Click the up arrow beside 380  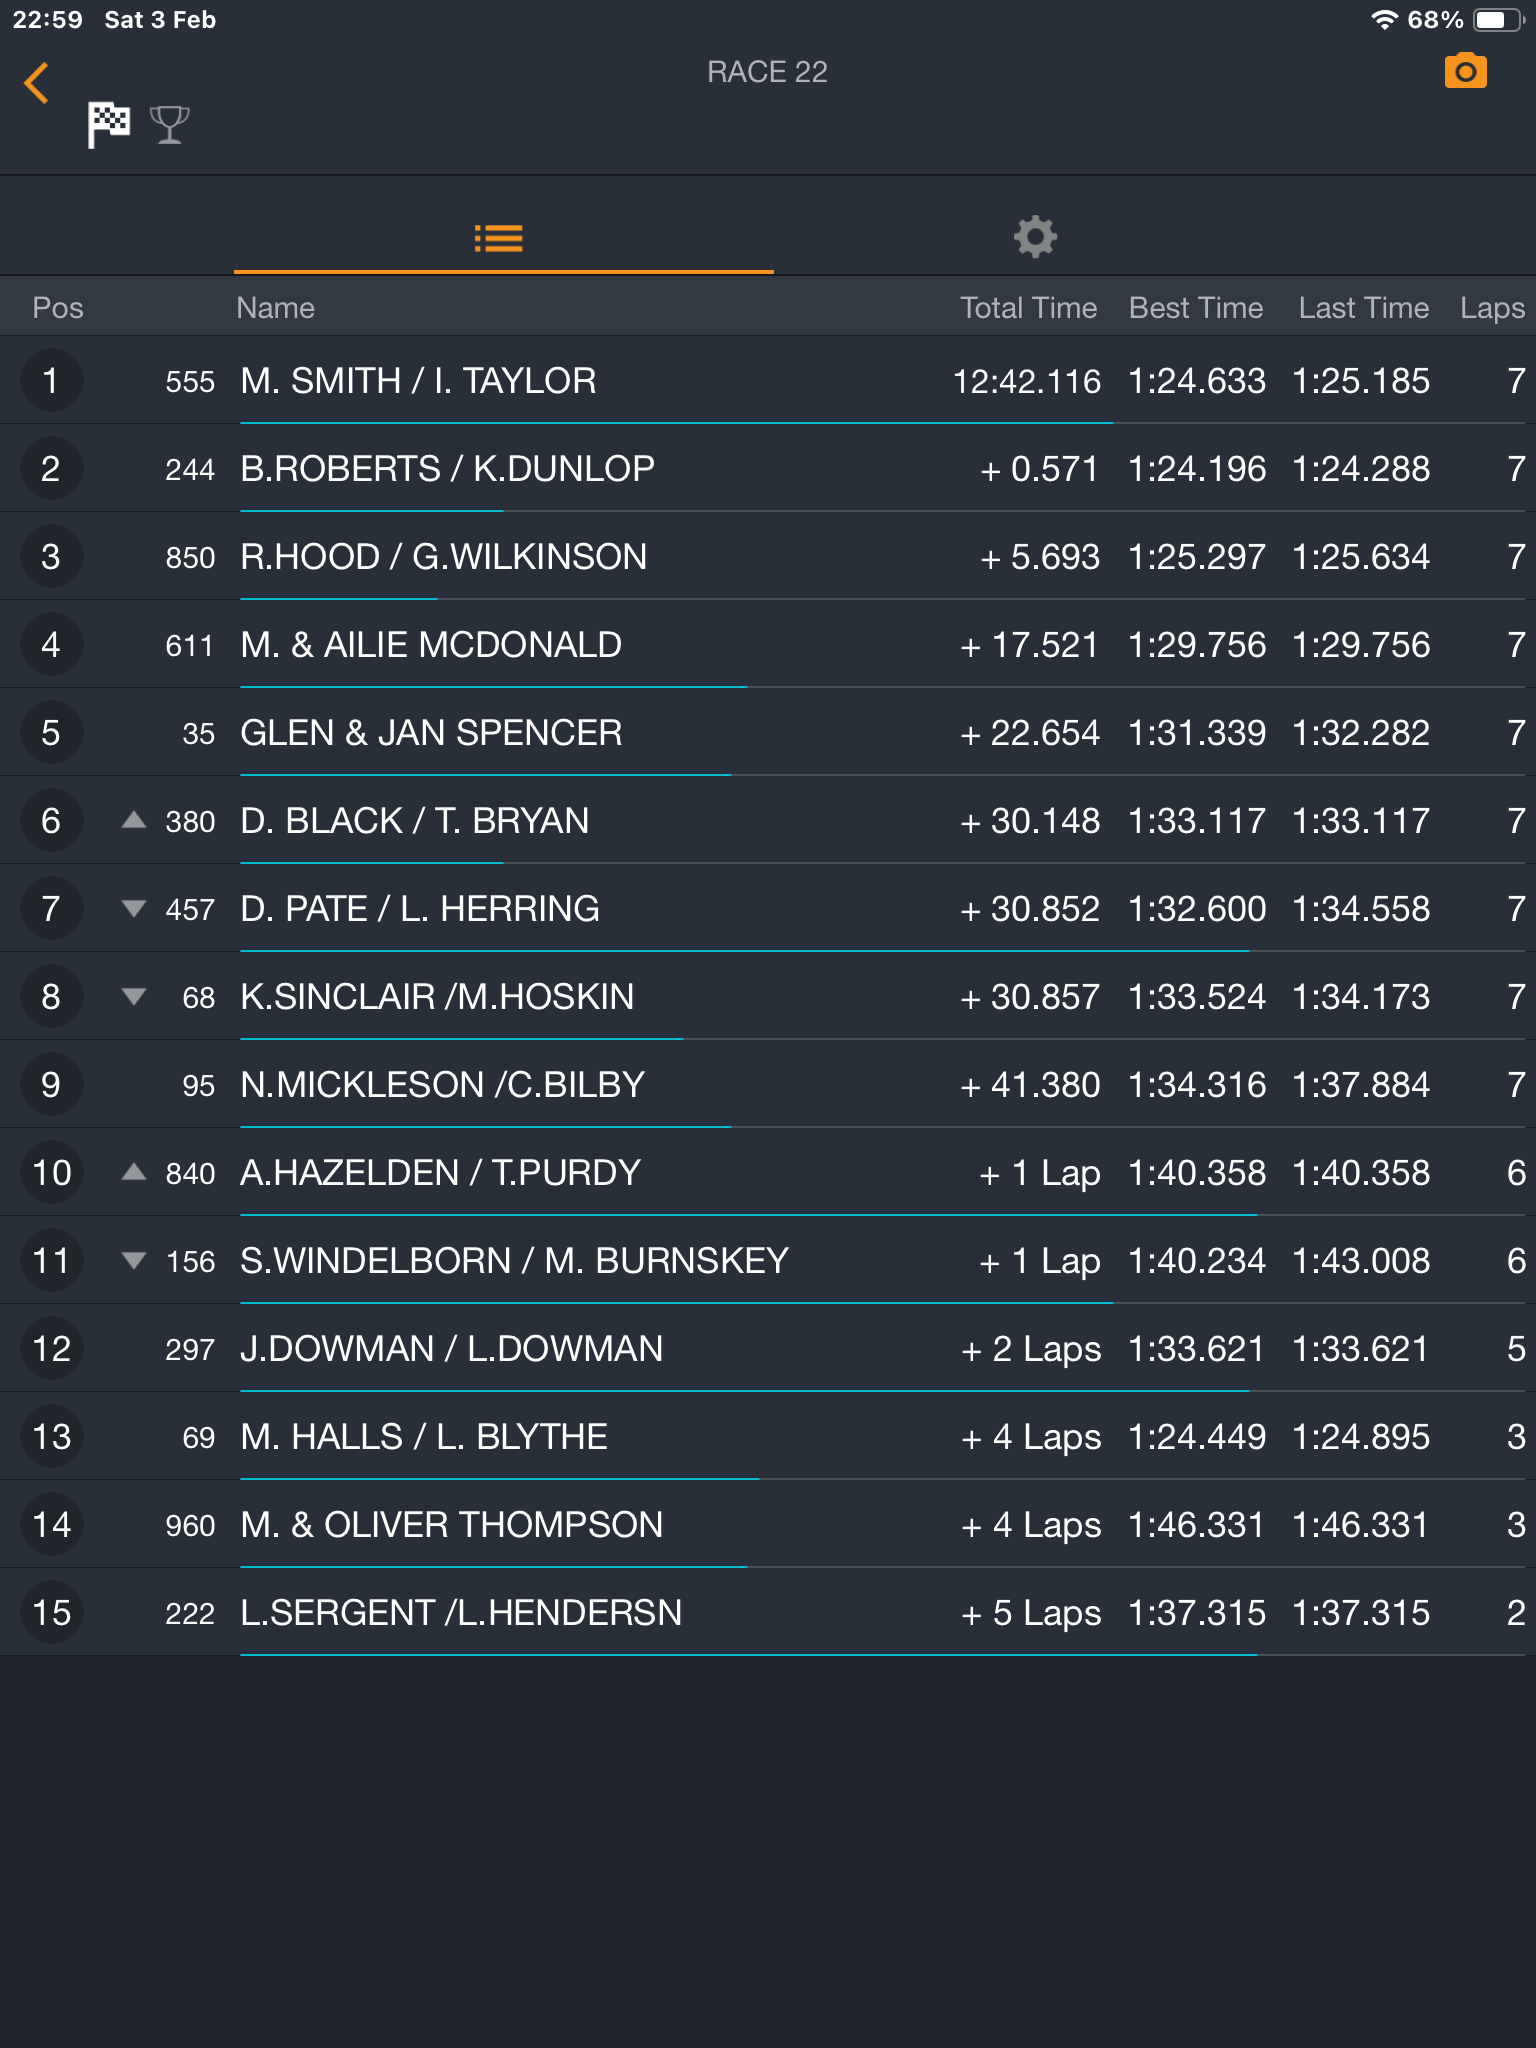pyautogui.click(x=134, y=820)
